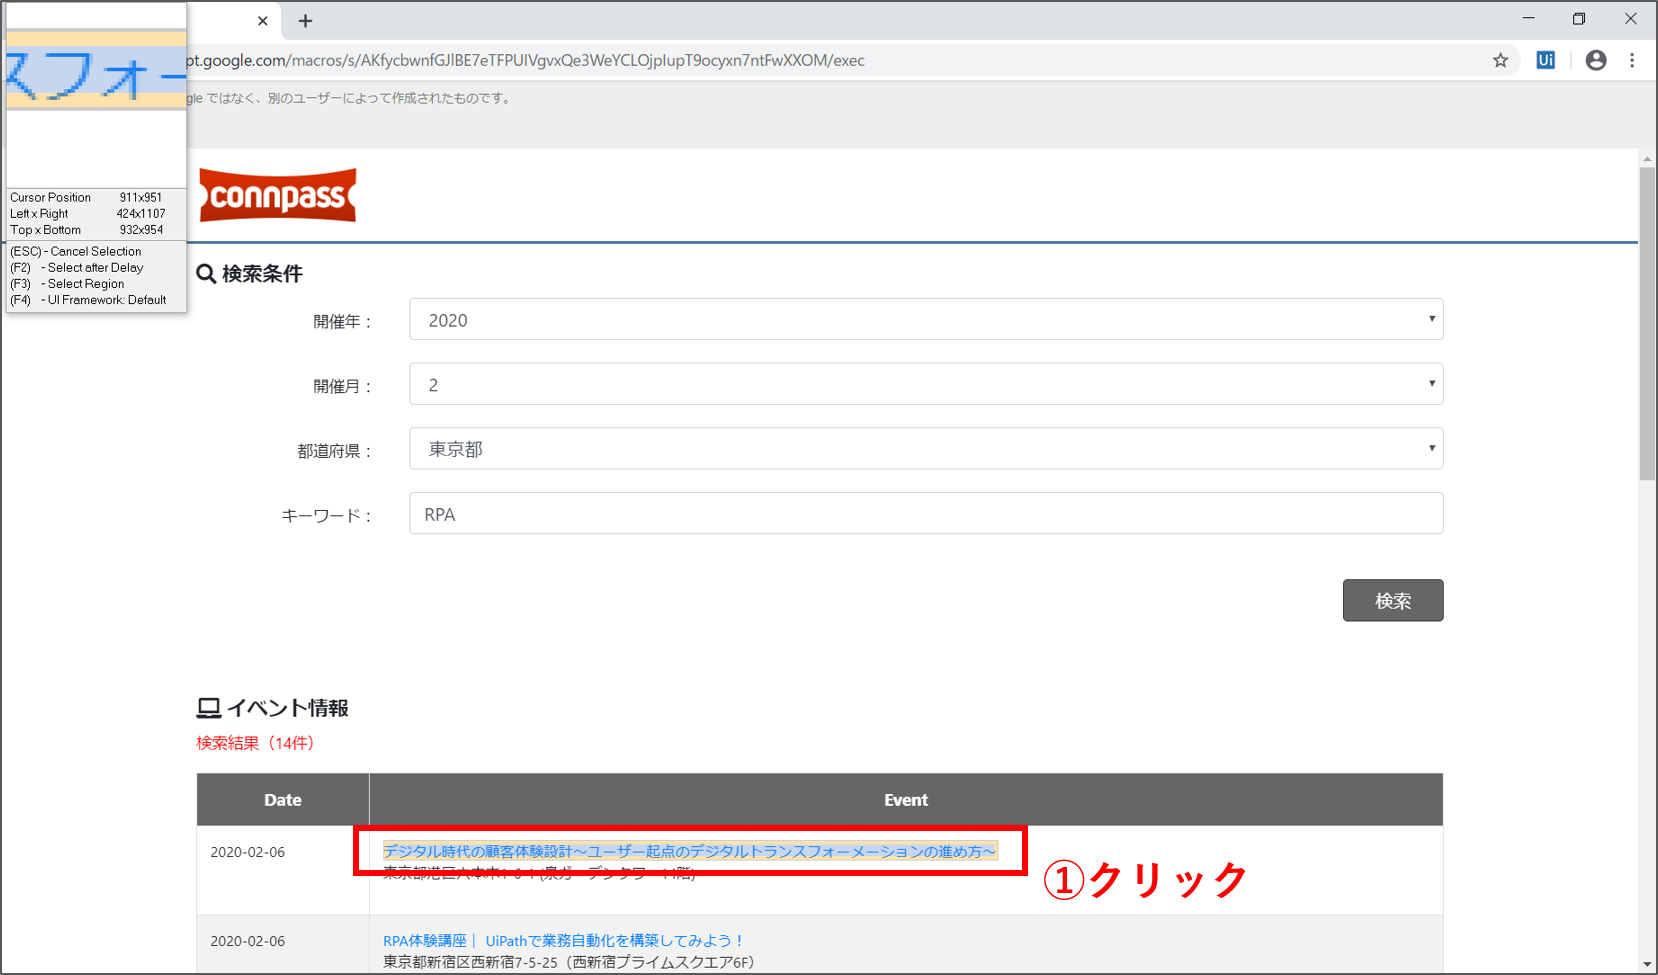
Task: Close the current browser tab
Action: coord(263,21)
